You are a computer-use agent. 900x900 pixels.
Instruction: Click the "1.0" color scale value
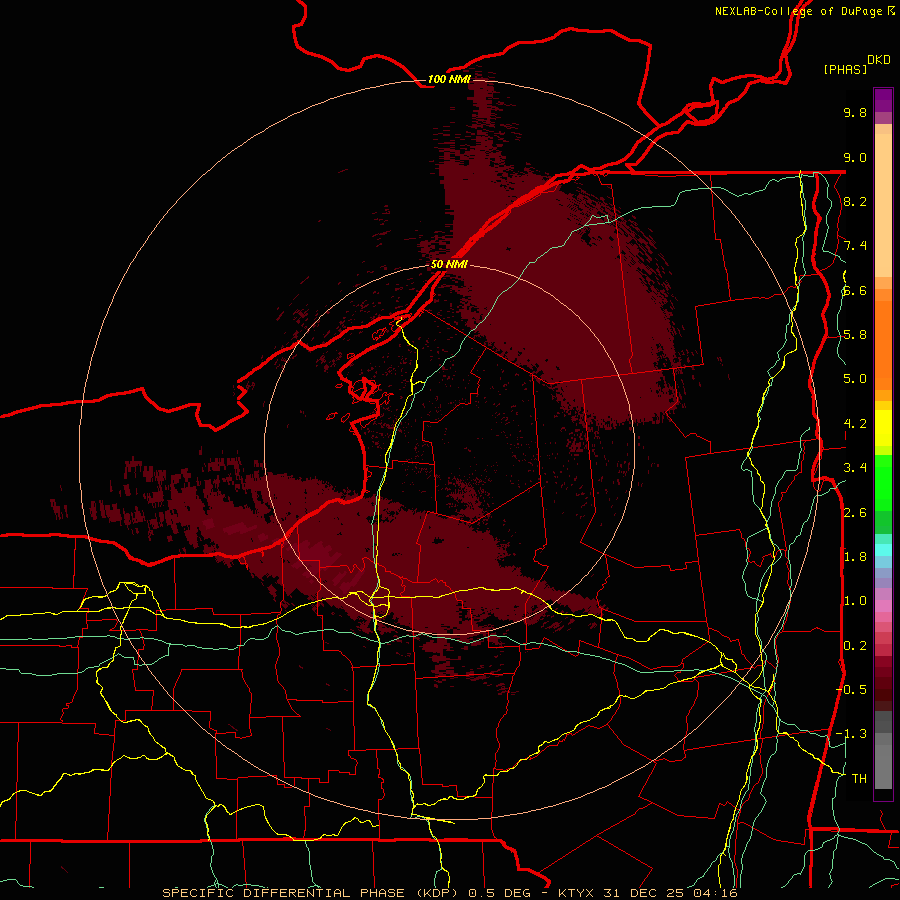[x=855, y=600]
